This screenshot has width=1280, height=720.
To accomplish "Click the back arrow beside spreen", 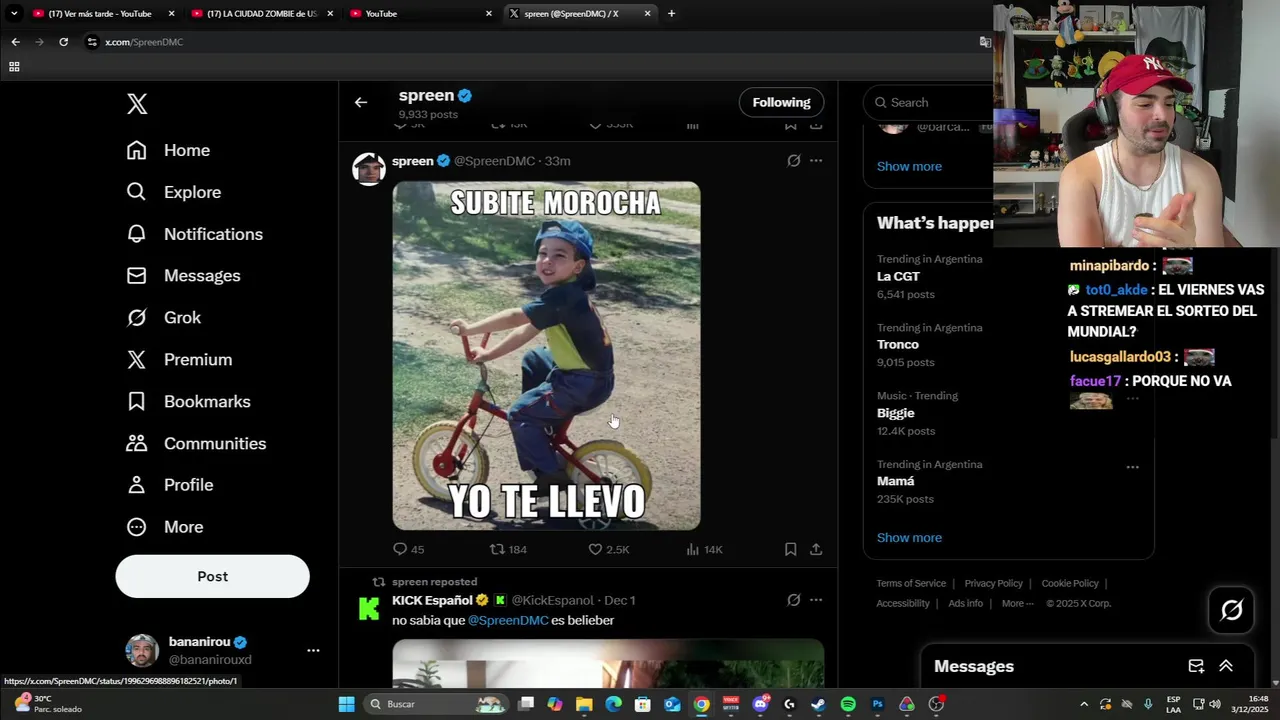I will (x=361, y=102).
